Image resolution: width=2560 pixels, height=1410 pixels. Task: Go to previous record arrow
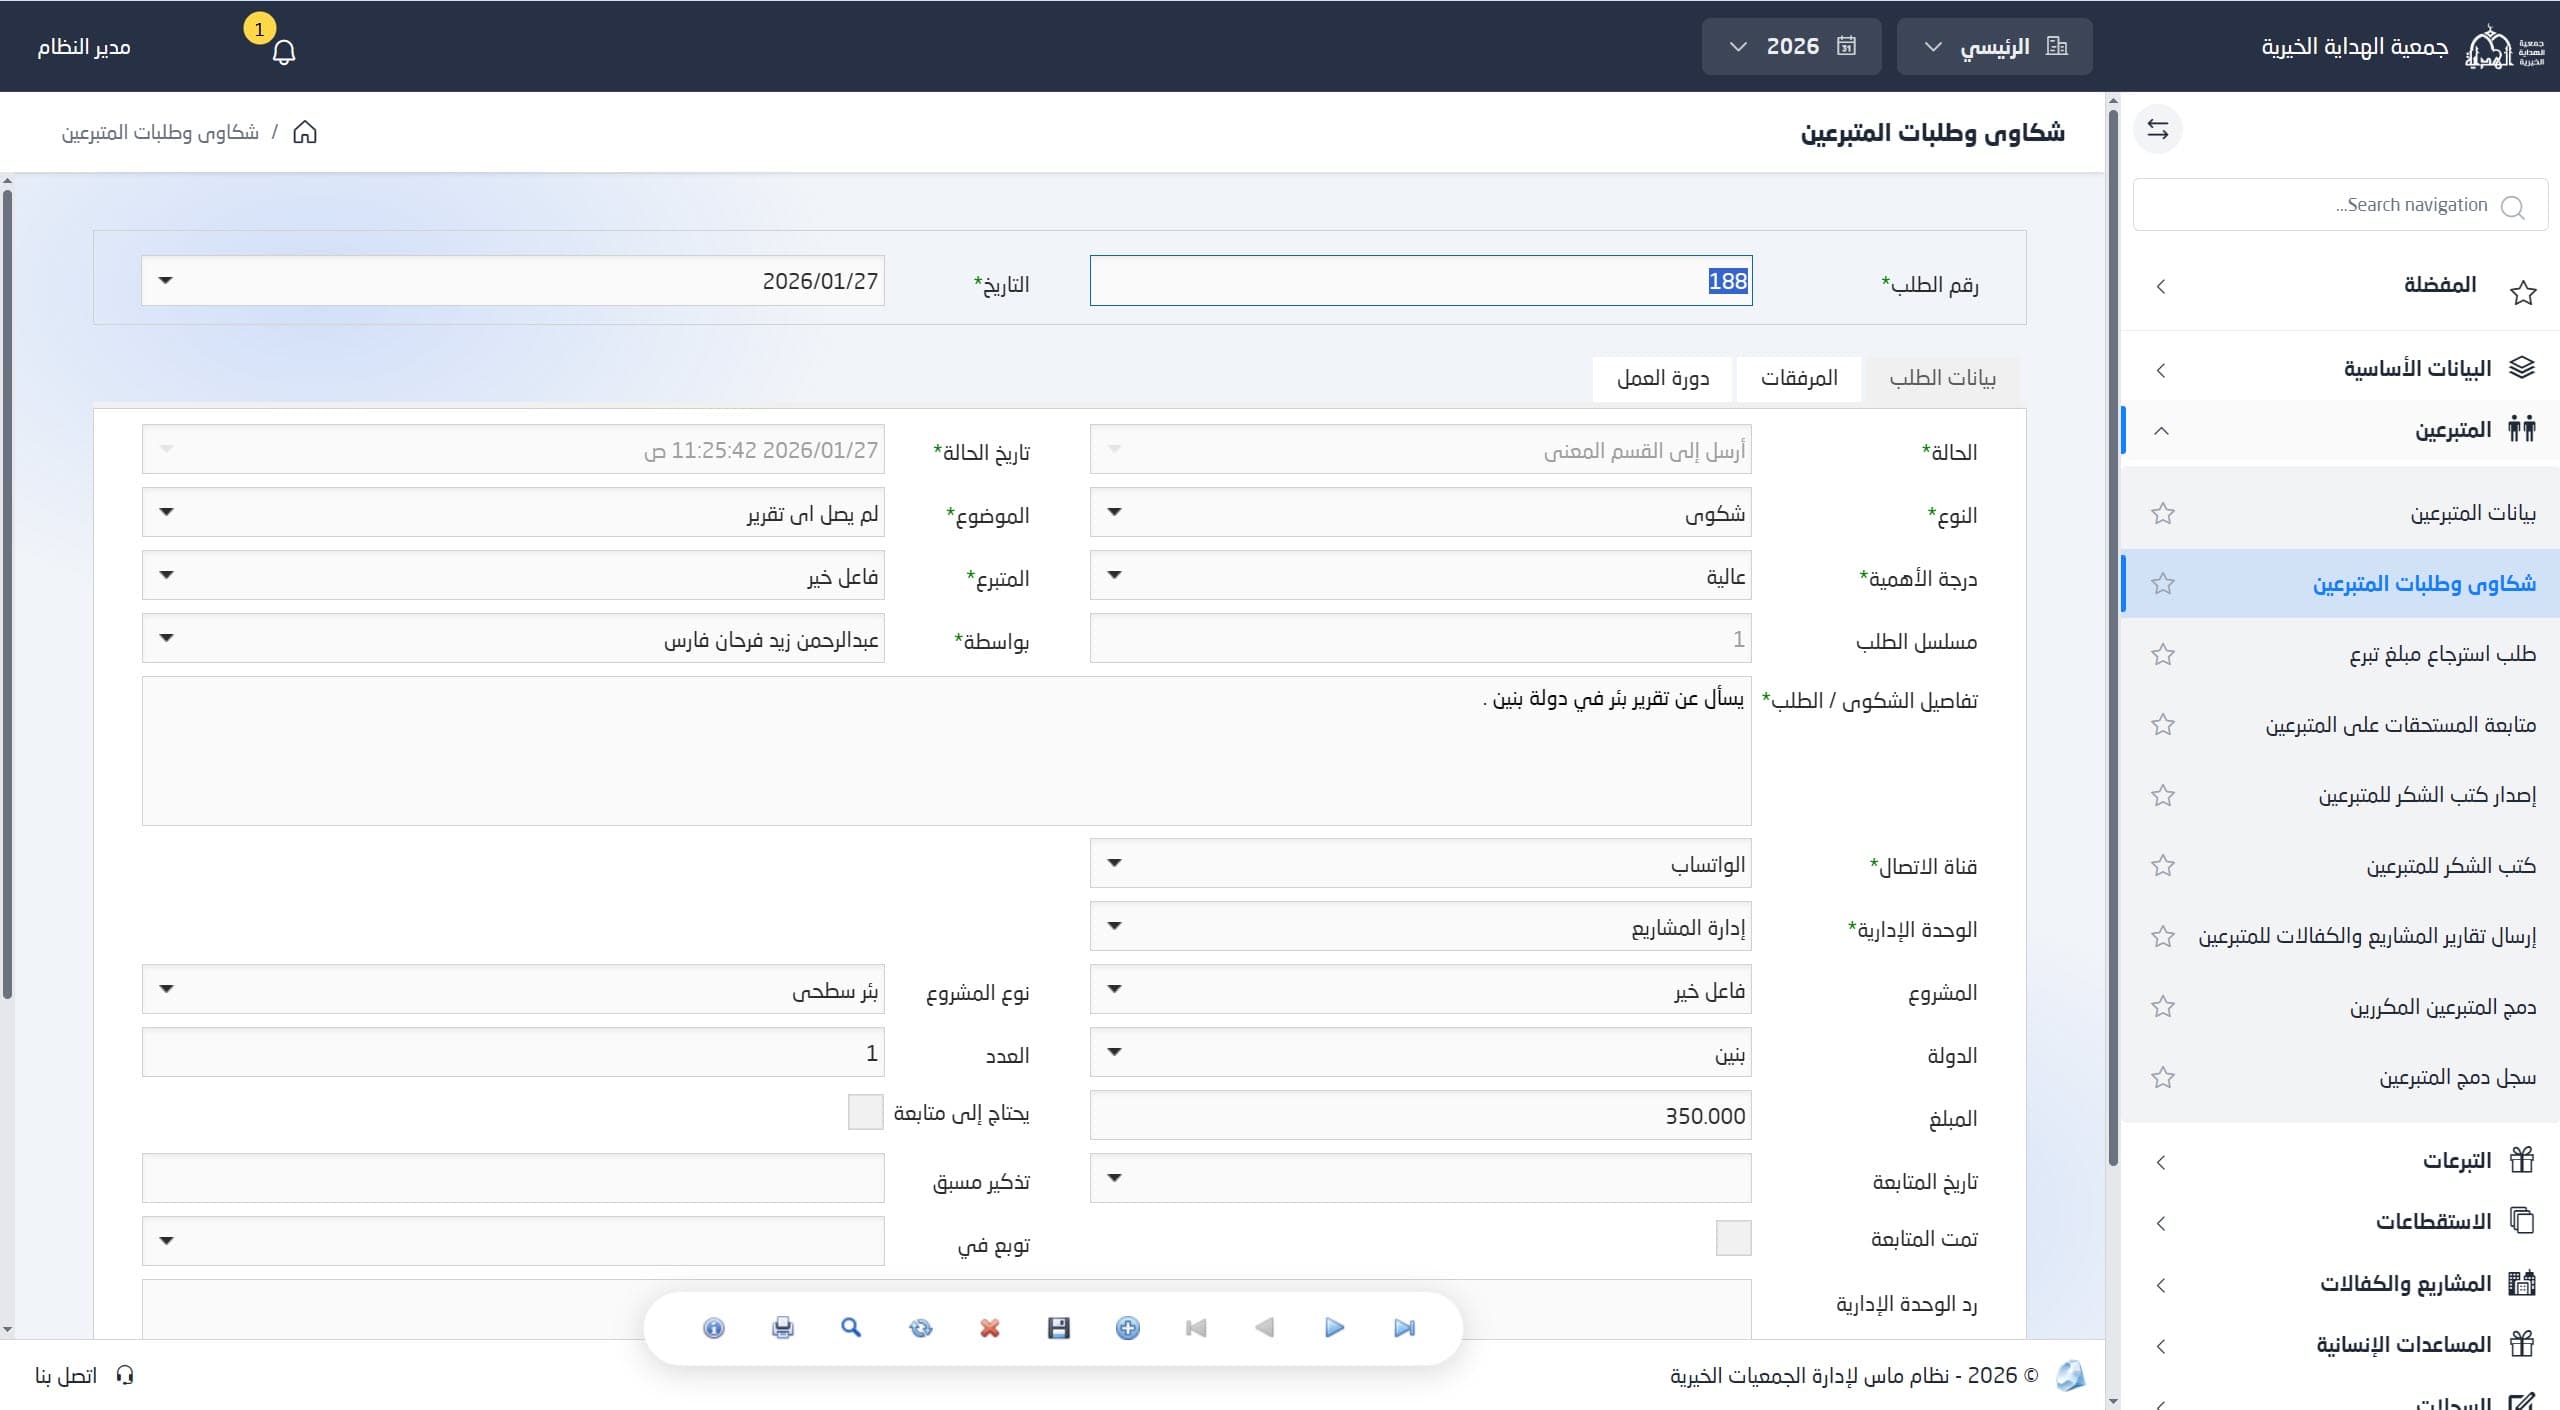tap(1265, 1328)
